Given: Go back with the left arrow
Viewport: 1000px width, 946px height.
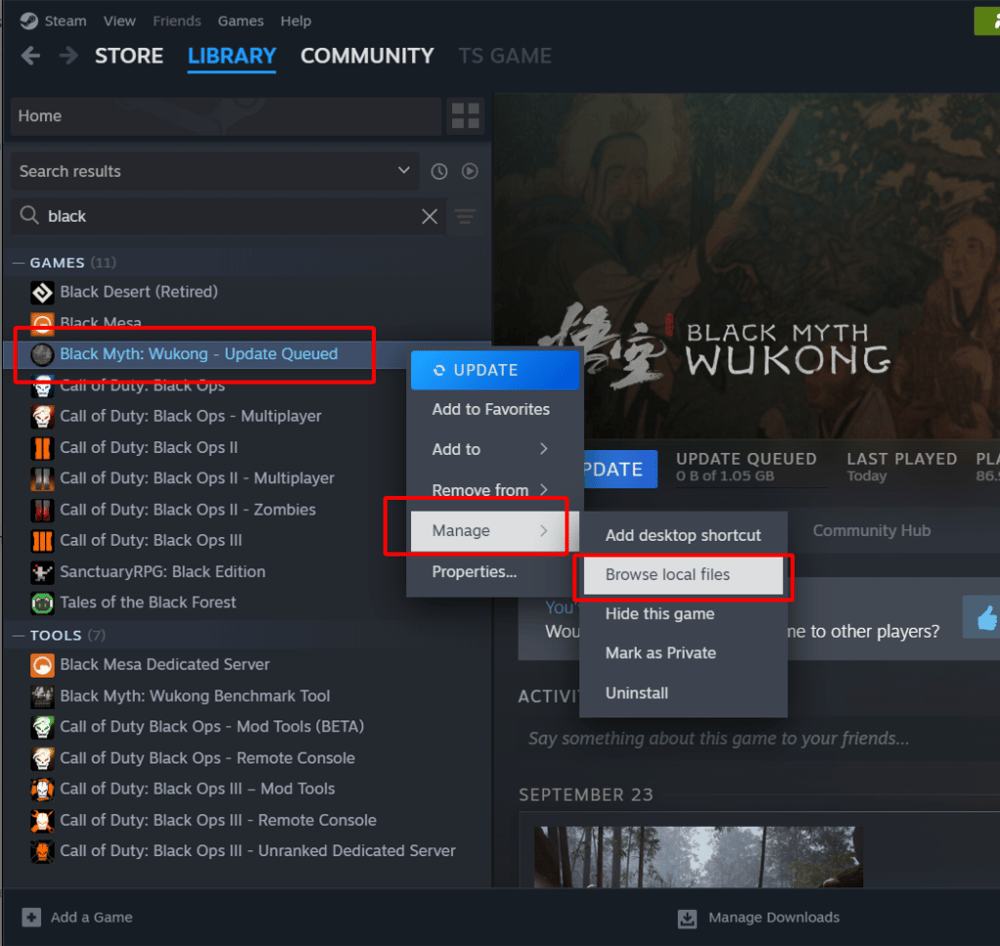Looking at the screenshot, I should (x=31, y=56).
